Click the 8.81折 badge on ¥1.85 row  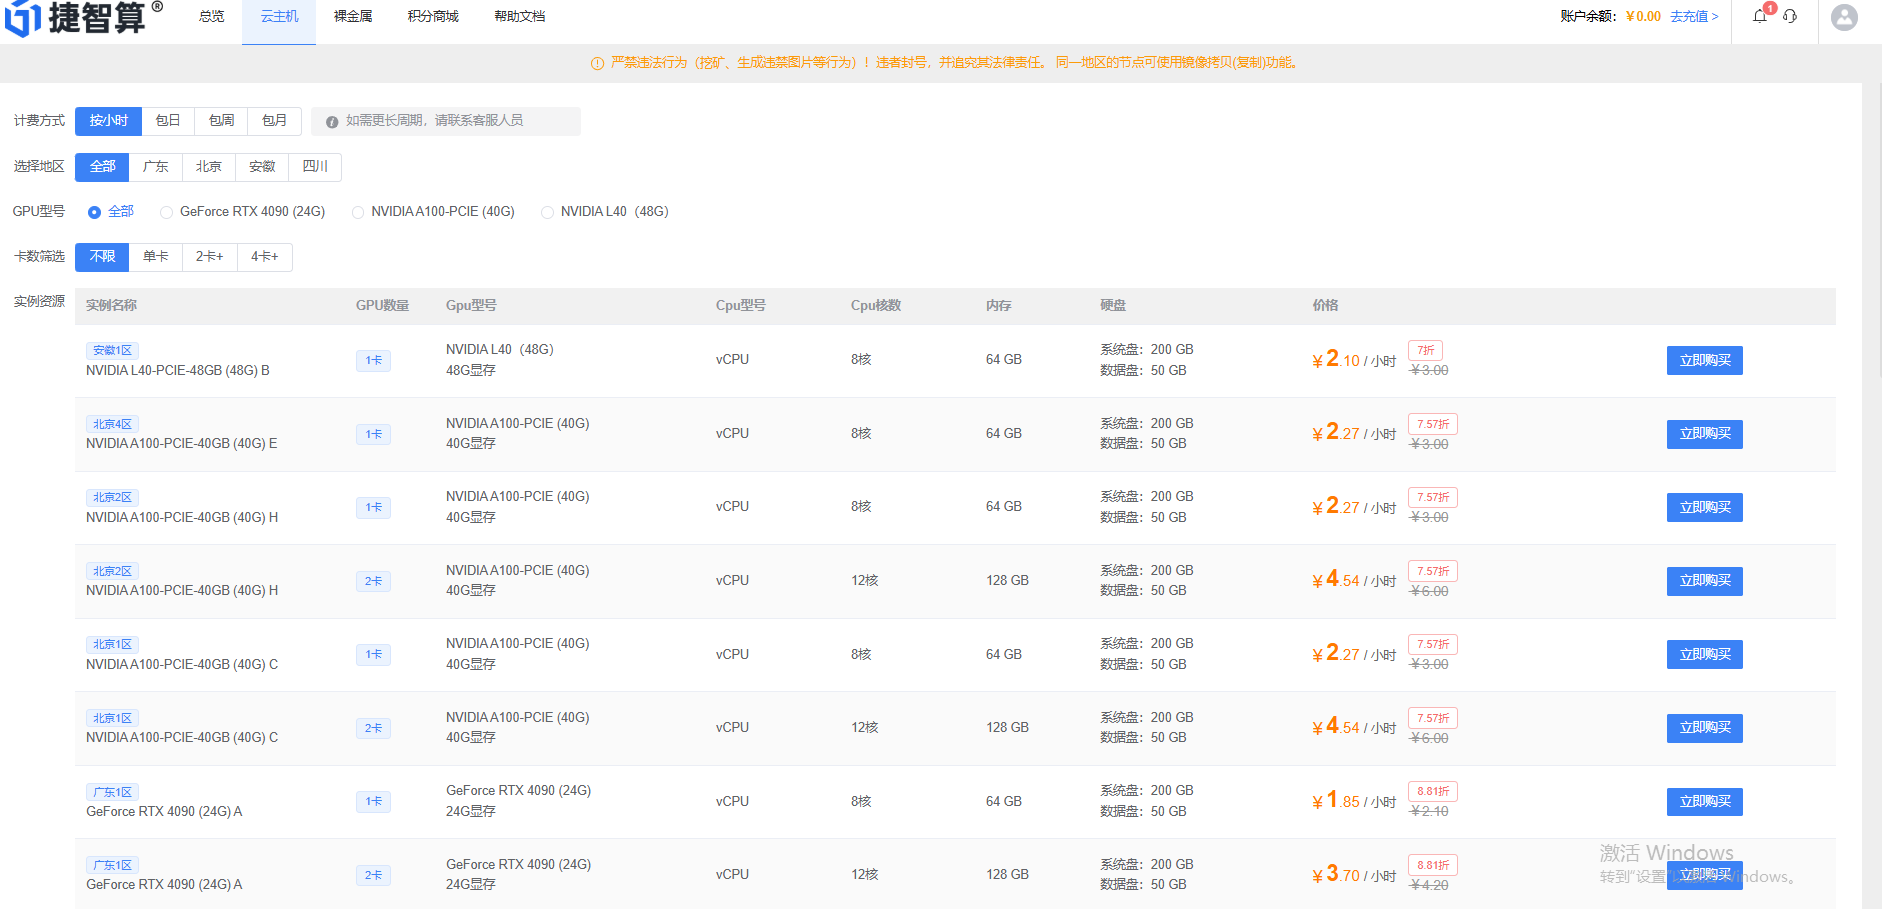click(1432, 792)
